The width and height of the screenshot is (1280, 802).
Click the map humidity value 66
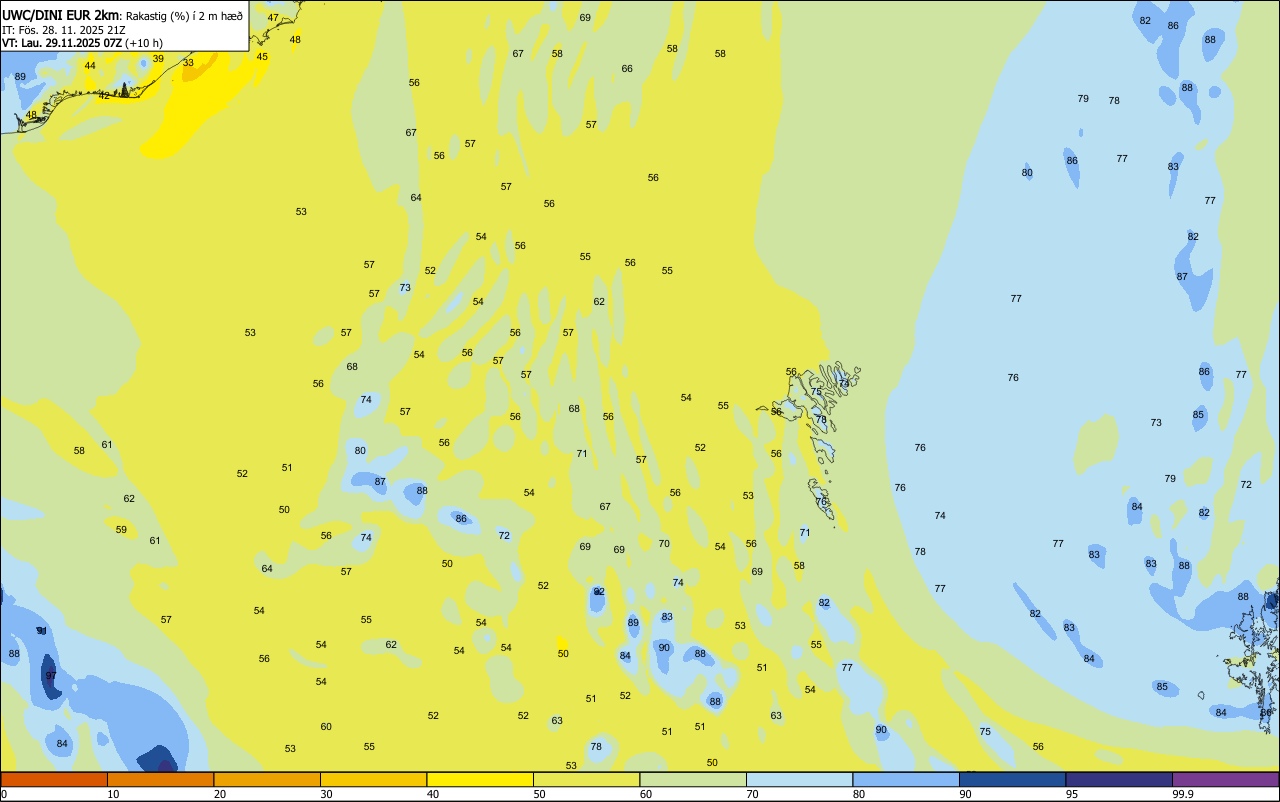pyautogui.click(x=627, y=69)
